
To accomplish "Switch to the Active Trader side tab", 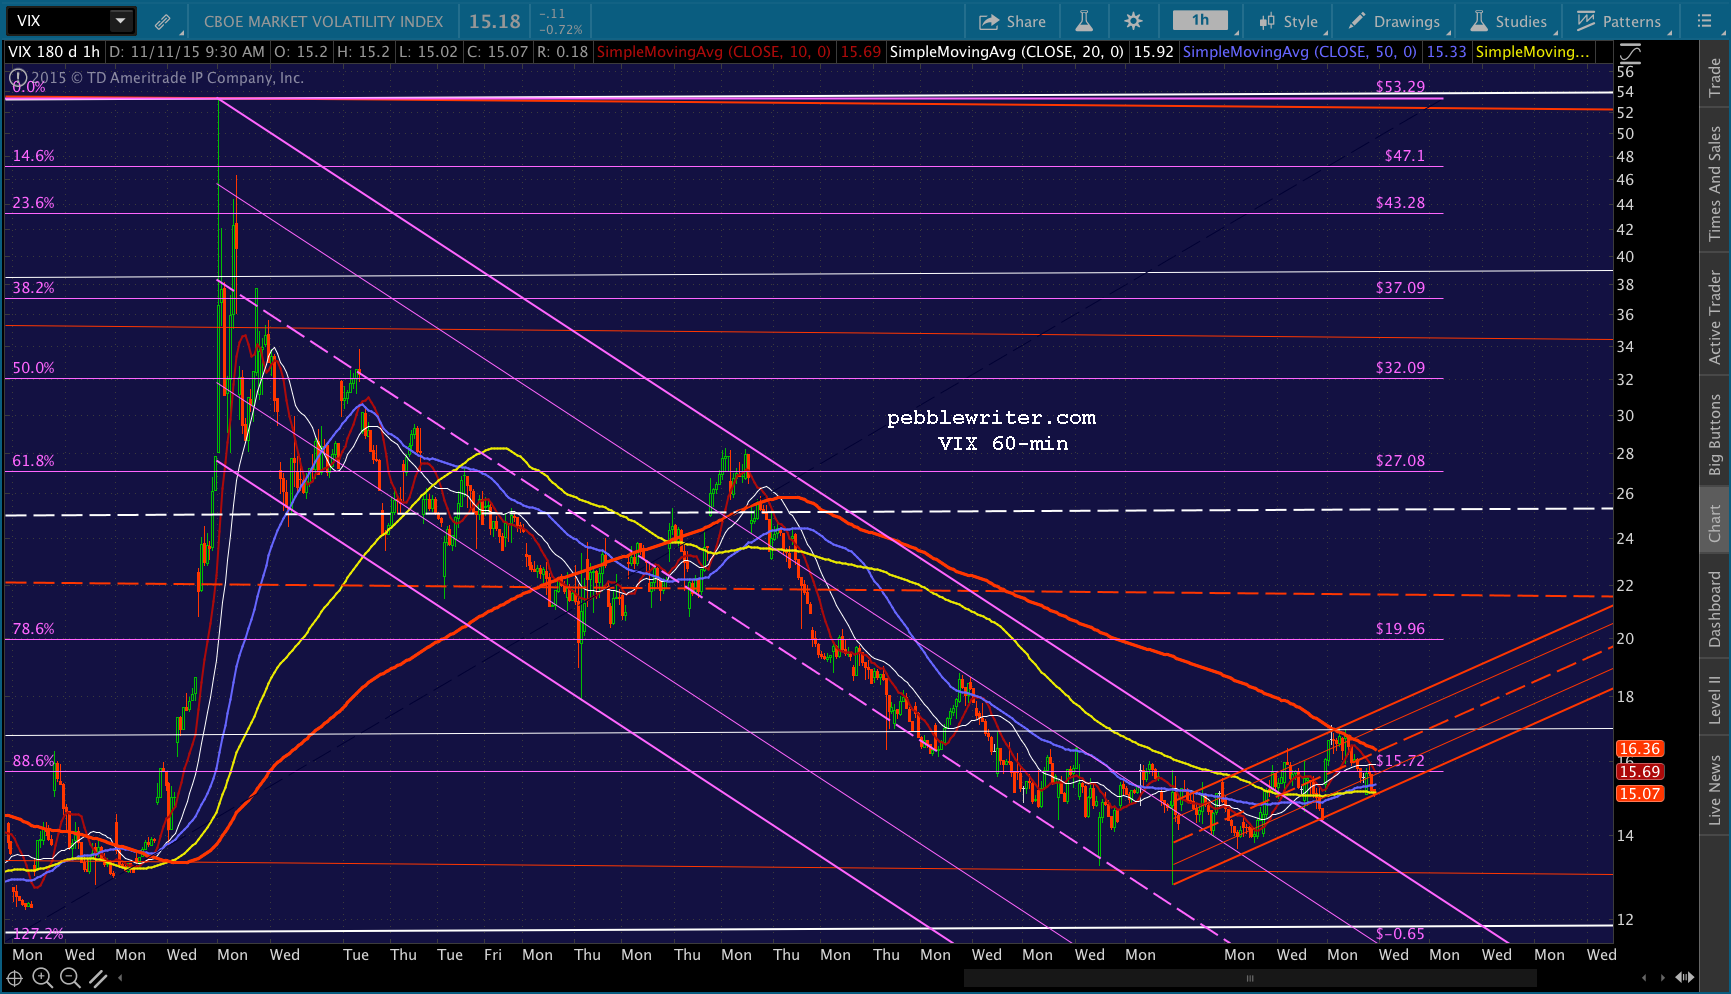I will [x=1714, y=316].
